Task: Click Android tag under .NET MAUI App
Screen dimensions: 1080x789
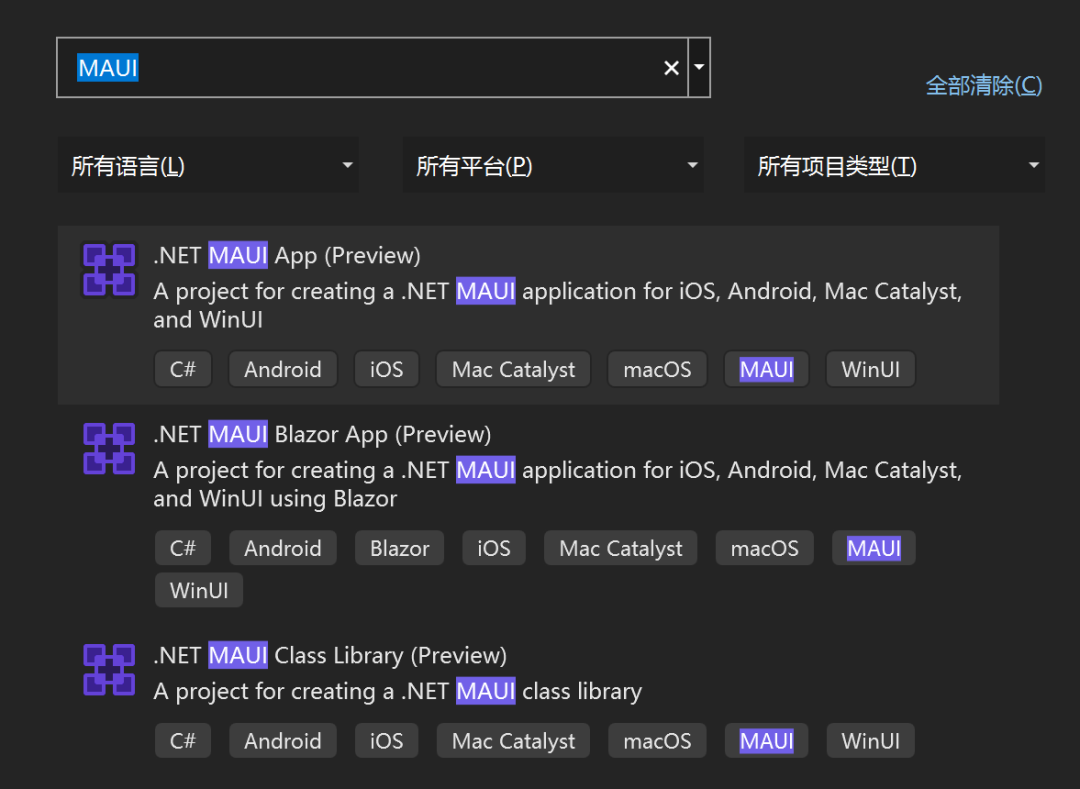Action: [x=282, y=370]
